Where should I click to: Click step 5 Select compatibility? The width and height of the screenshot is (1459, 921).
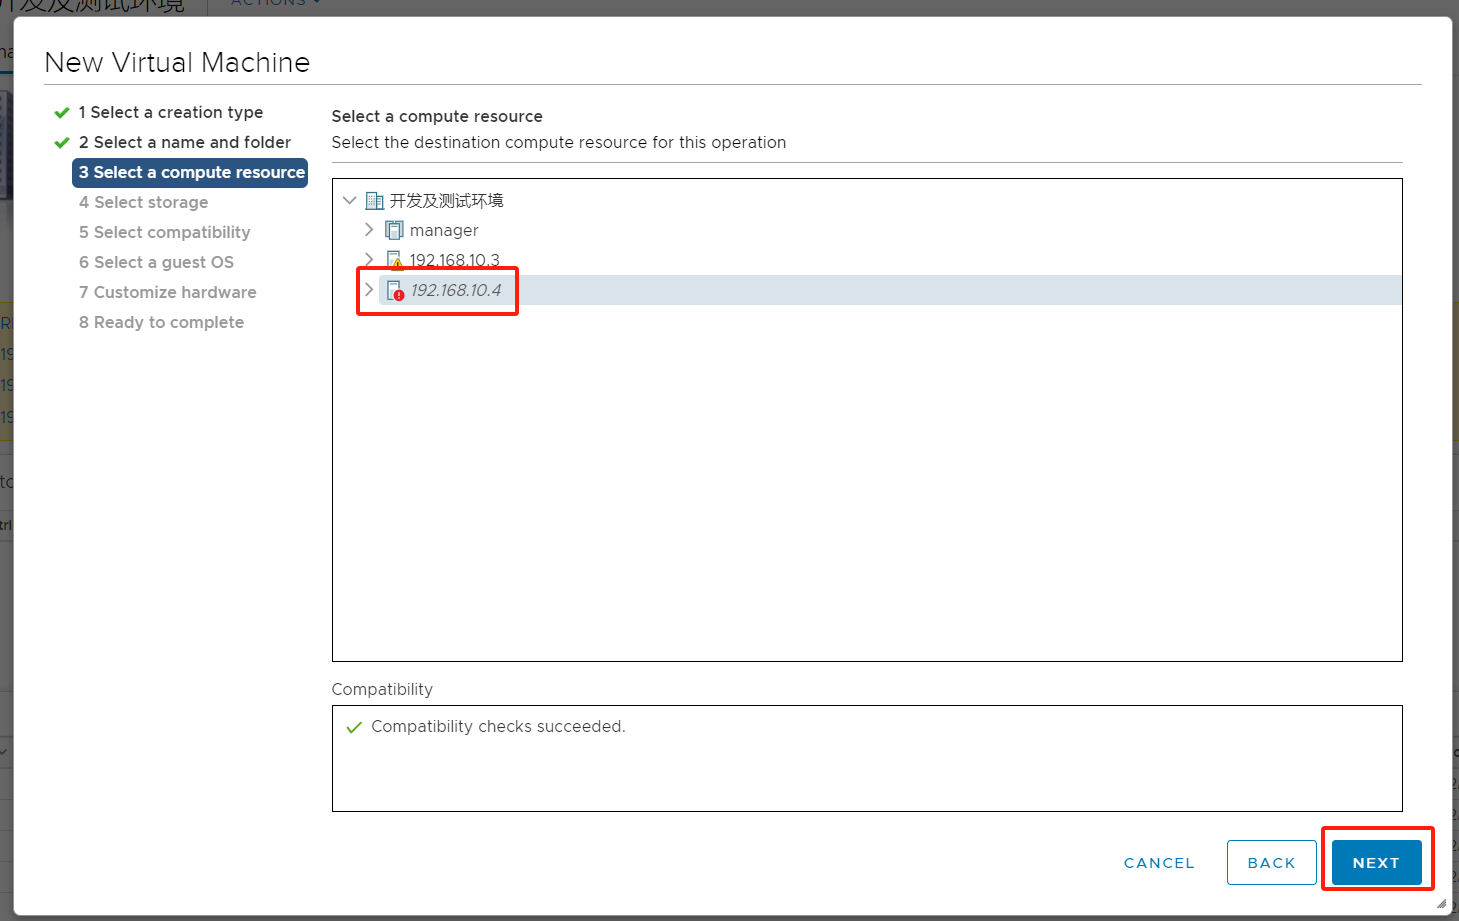coord(164,232)
